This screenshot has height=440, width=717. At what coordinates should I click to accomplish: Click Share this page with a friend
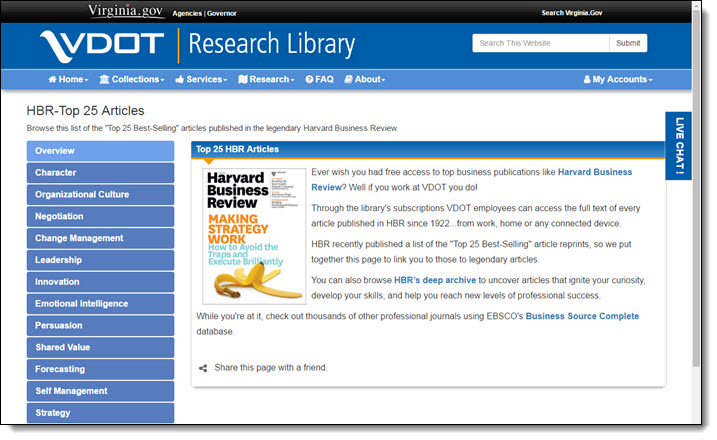click(271, 368)
